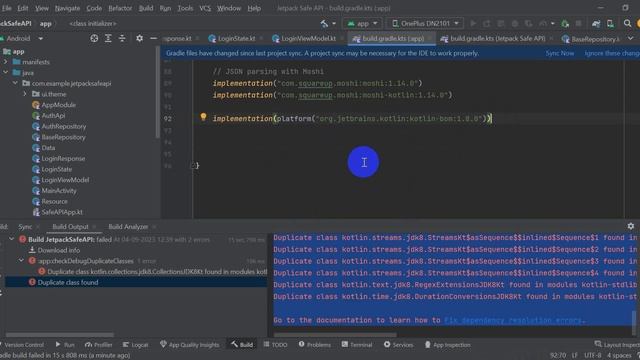Screen dimensions: 640x360
Task: Click the build output horizontal scrollbar
Action: (x=335, y=335)
